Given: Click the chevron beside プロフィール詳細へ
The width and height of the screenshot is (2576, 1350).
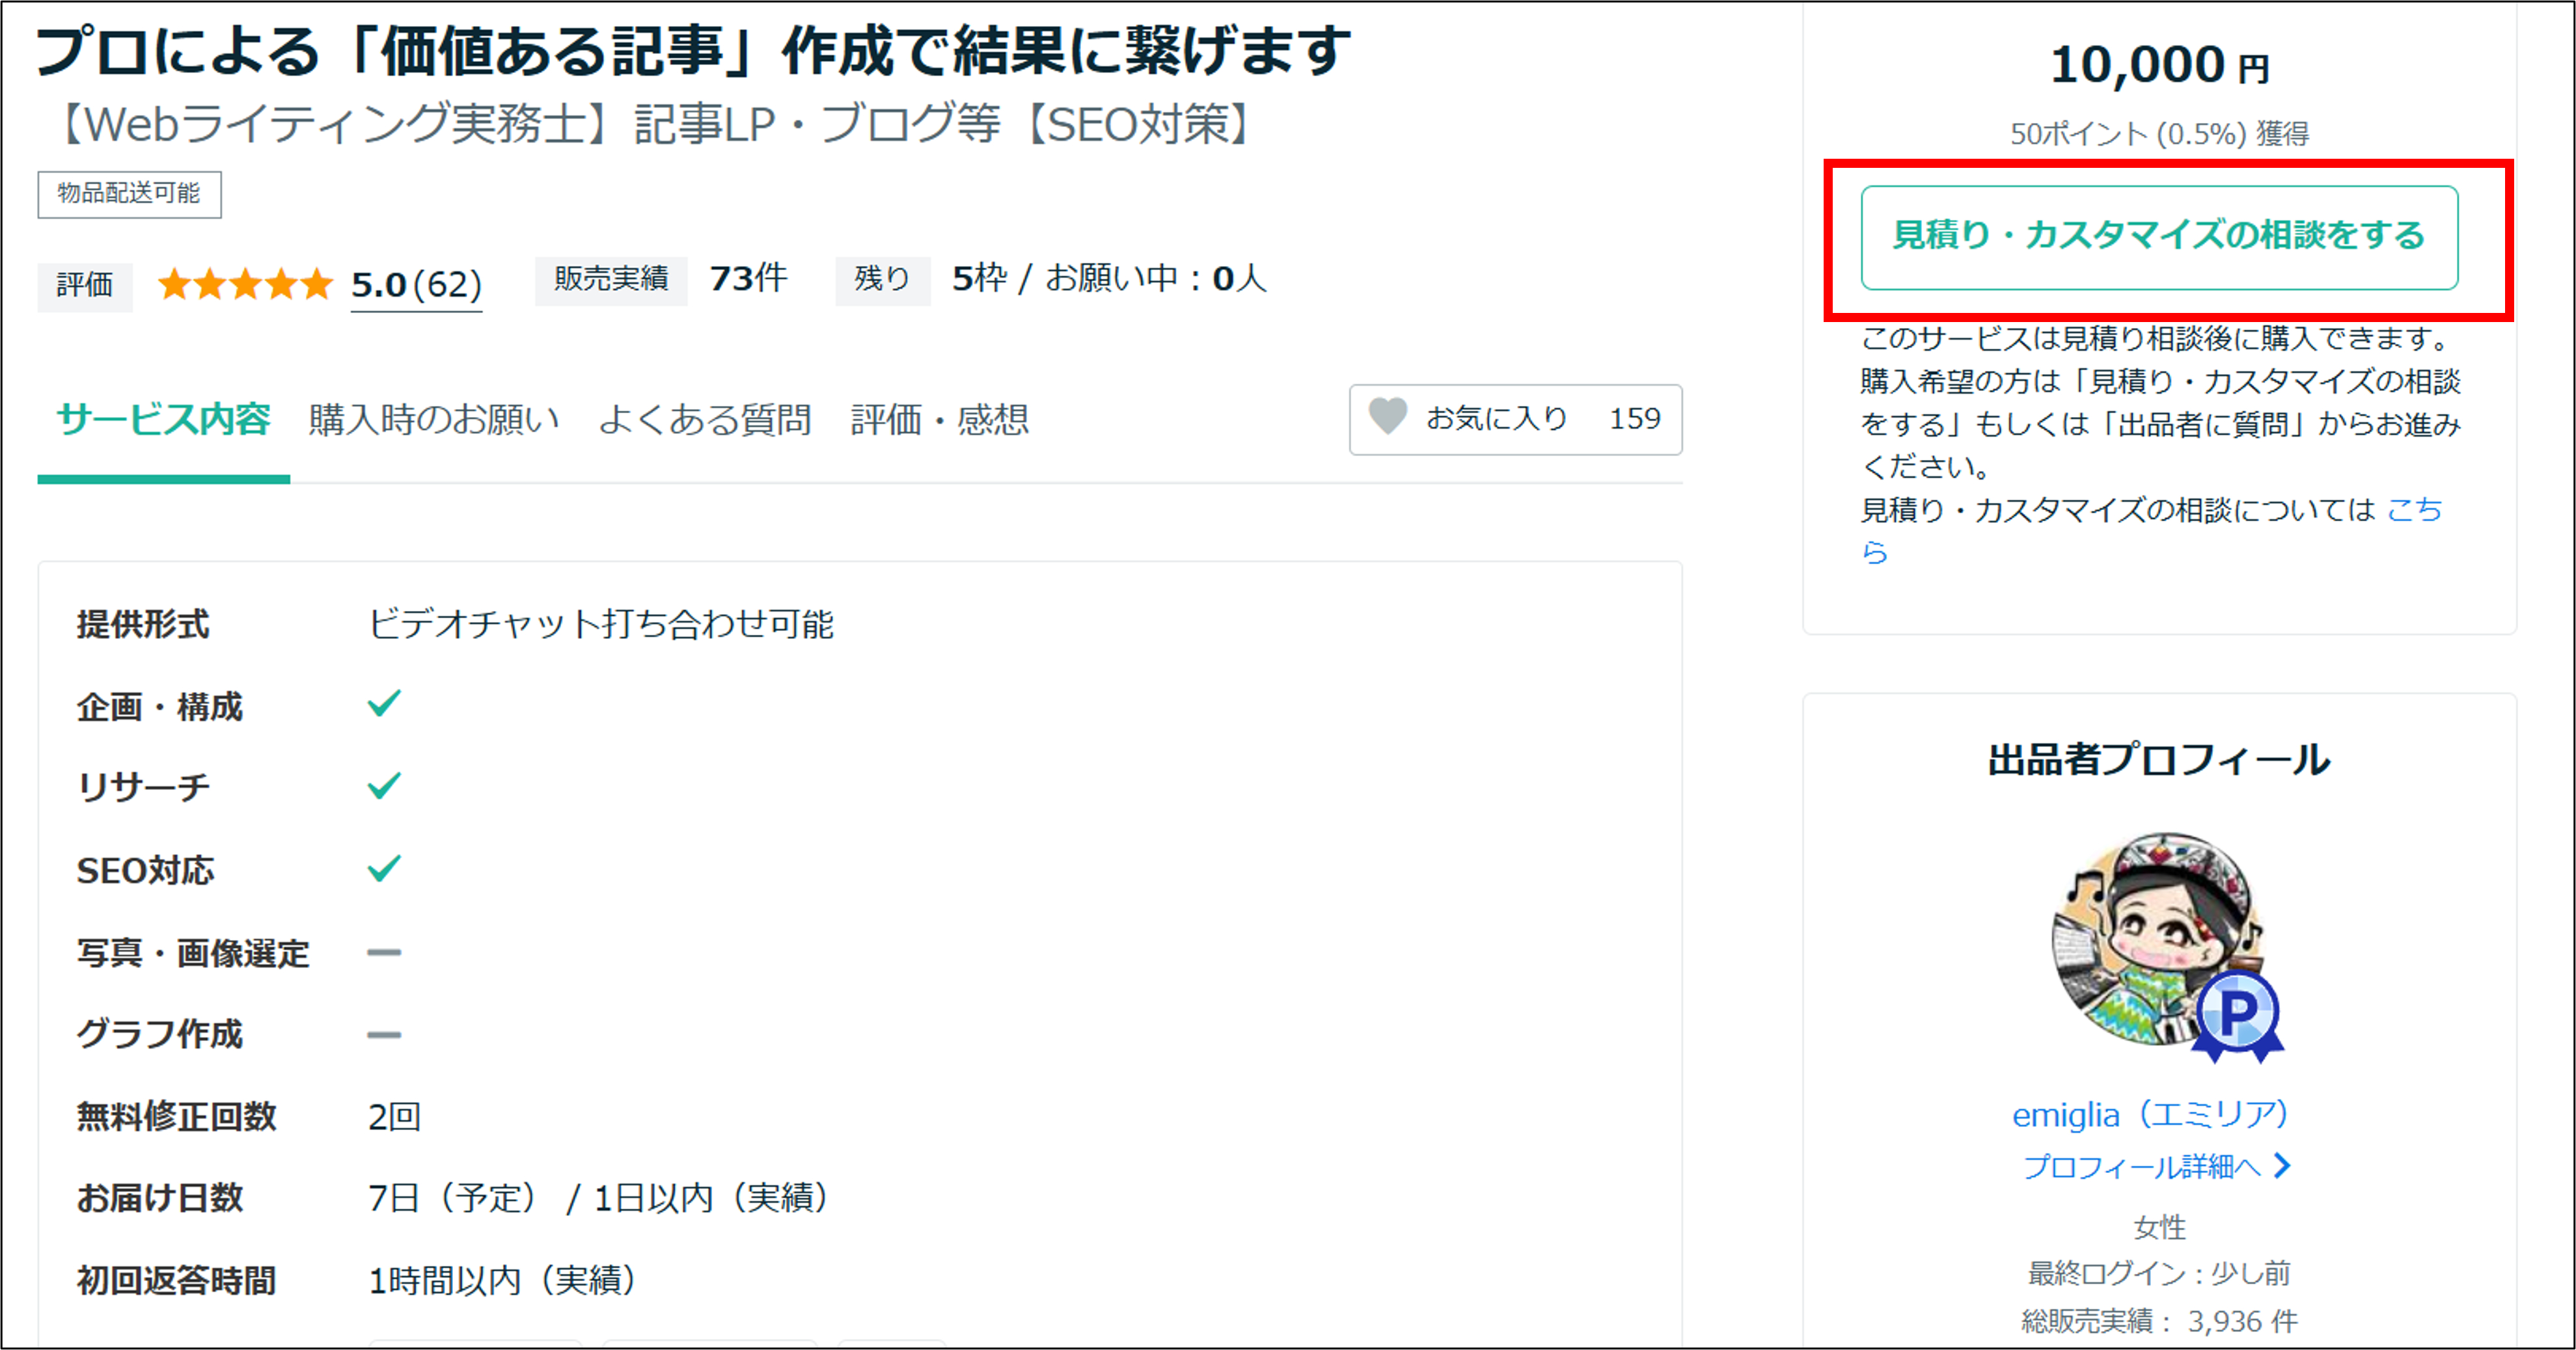Looking at the screenshot, I should 2282,1165.
